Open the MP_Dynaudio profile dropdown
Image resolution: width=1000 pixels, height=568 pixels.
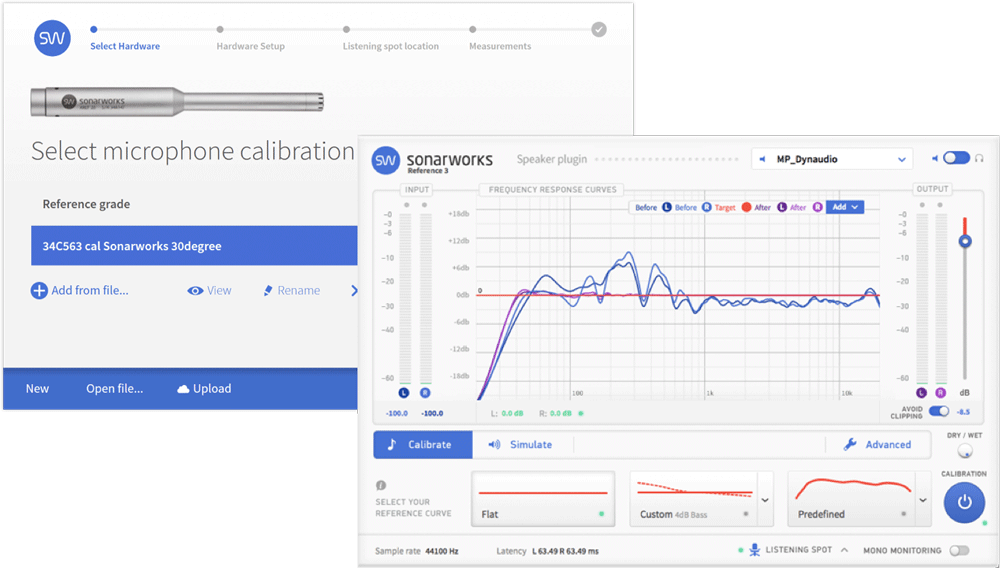pos(832,159)
